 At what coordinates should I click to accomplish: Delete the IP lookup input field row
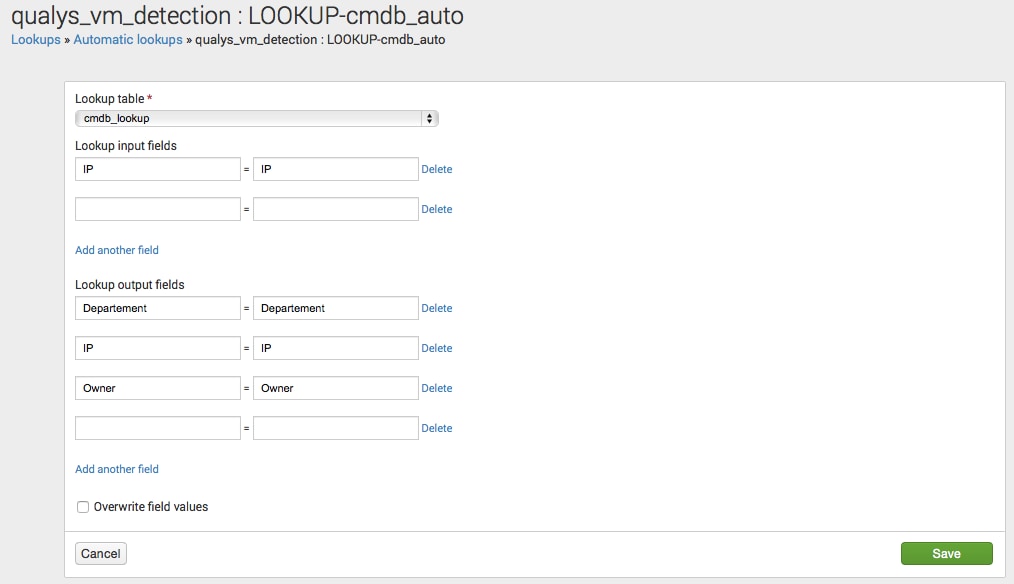(x=436, y=169)
